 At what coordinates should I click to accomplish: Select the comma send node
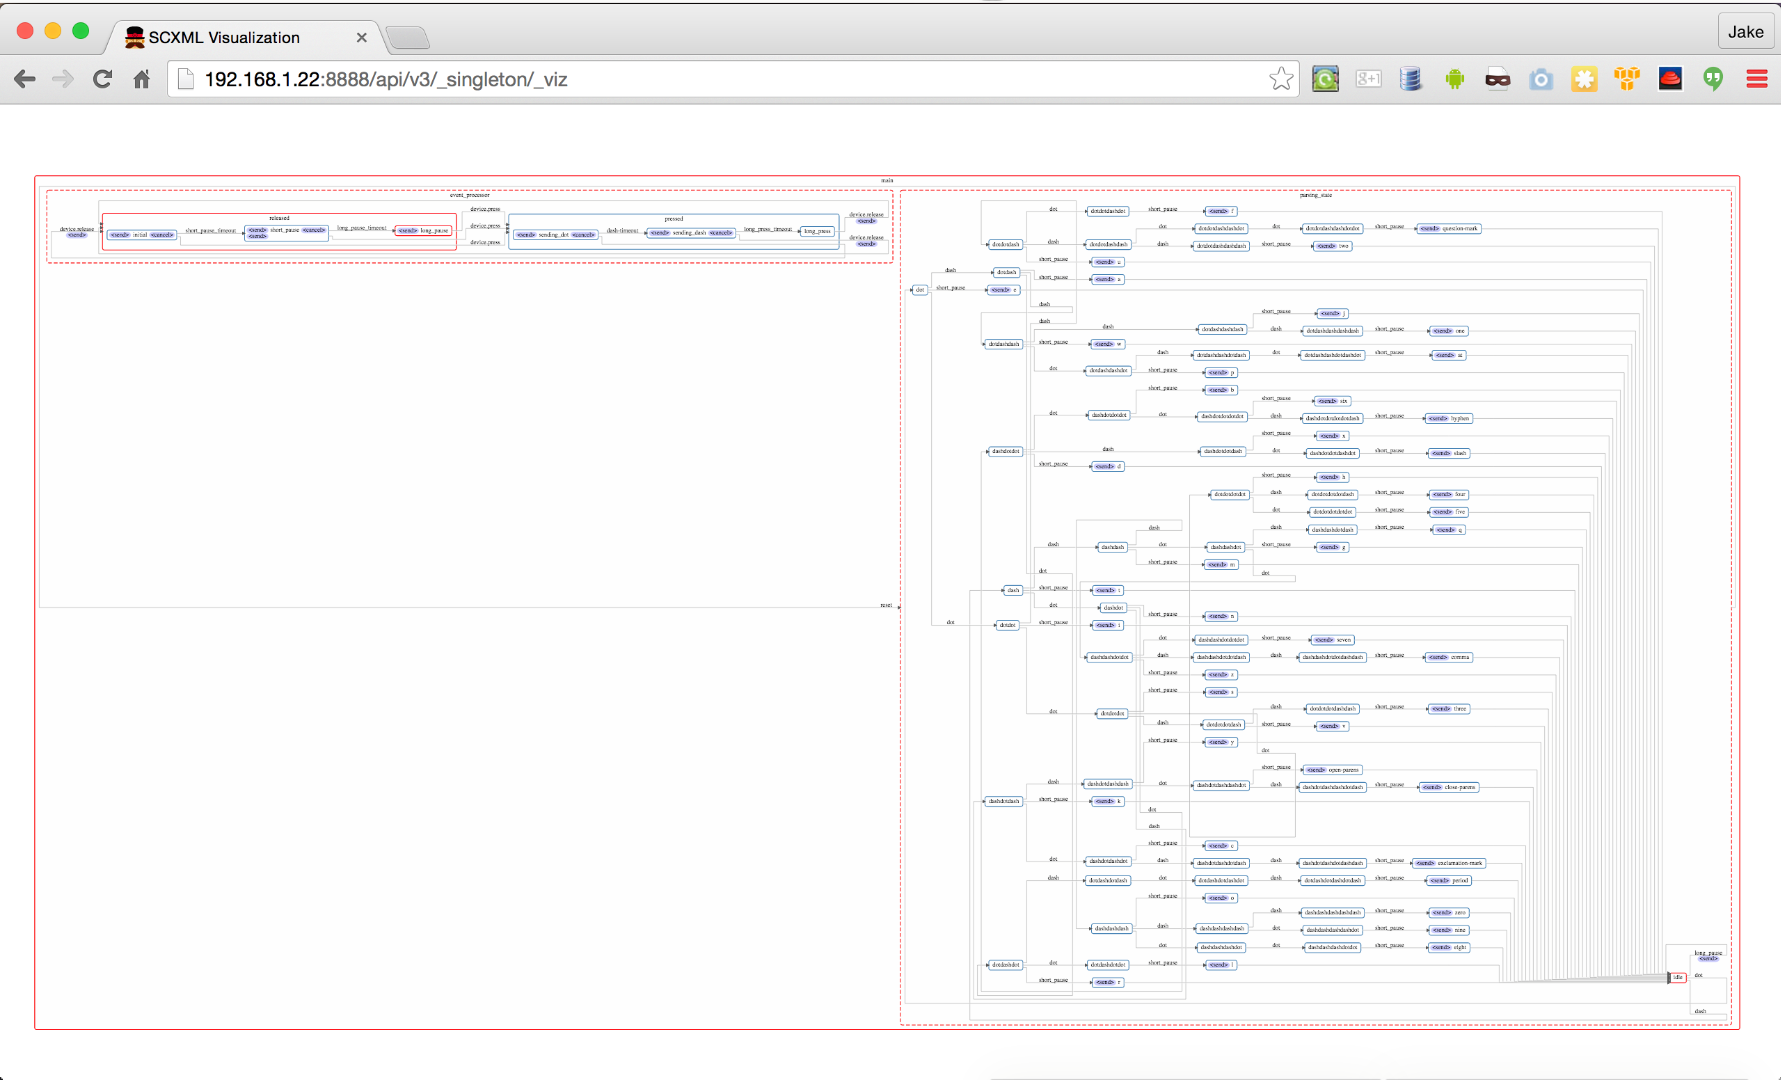pos(1449,657)
